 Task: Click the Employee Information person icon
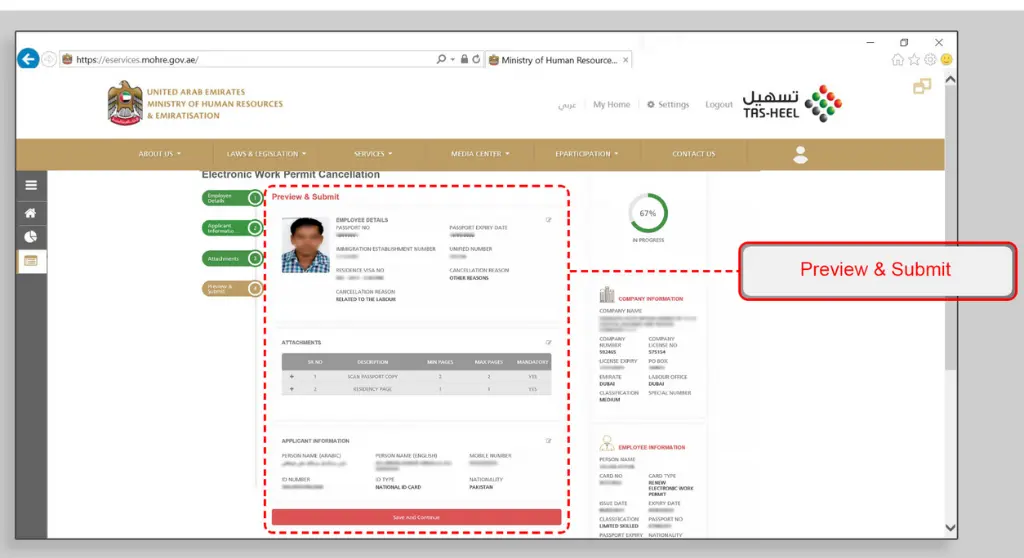607,444
